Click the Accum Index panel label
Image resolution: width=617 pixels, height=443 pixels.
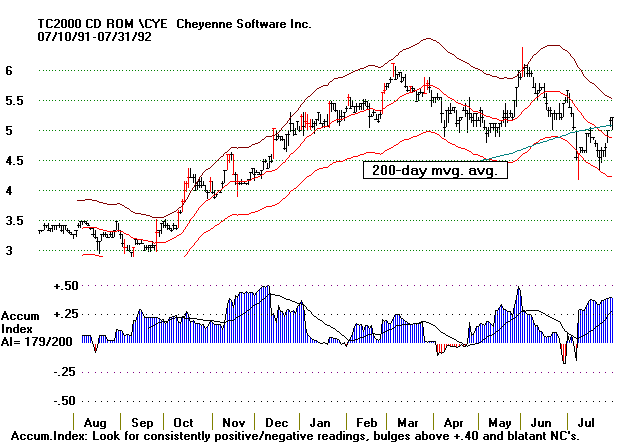coord(21,321)
